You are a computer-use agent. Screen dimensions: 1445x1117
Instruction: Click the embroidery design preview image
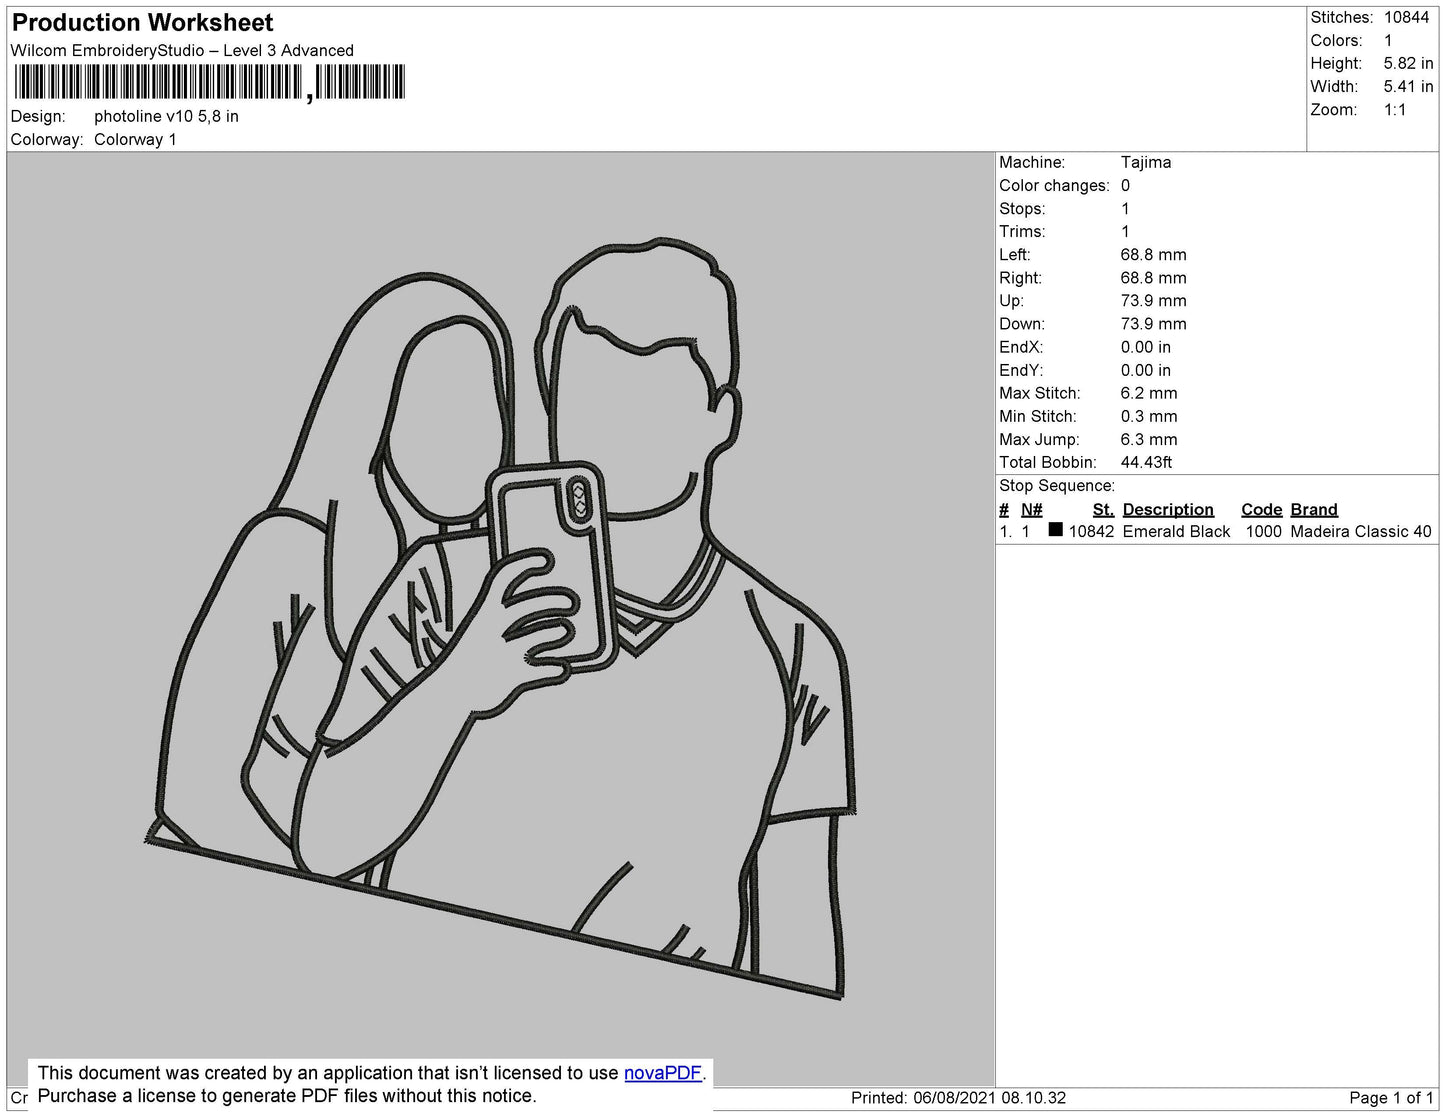(500, 618)
